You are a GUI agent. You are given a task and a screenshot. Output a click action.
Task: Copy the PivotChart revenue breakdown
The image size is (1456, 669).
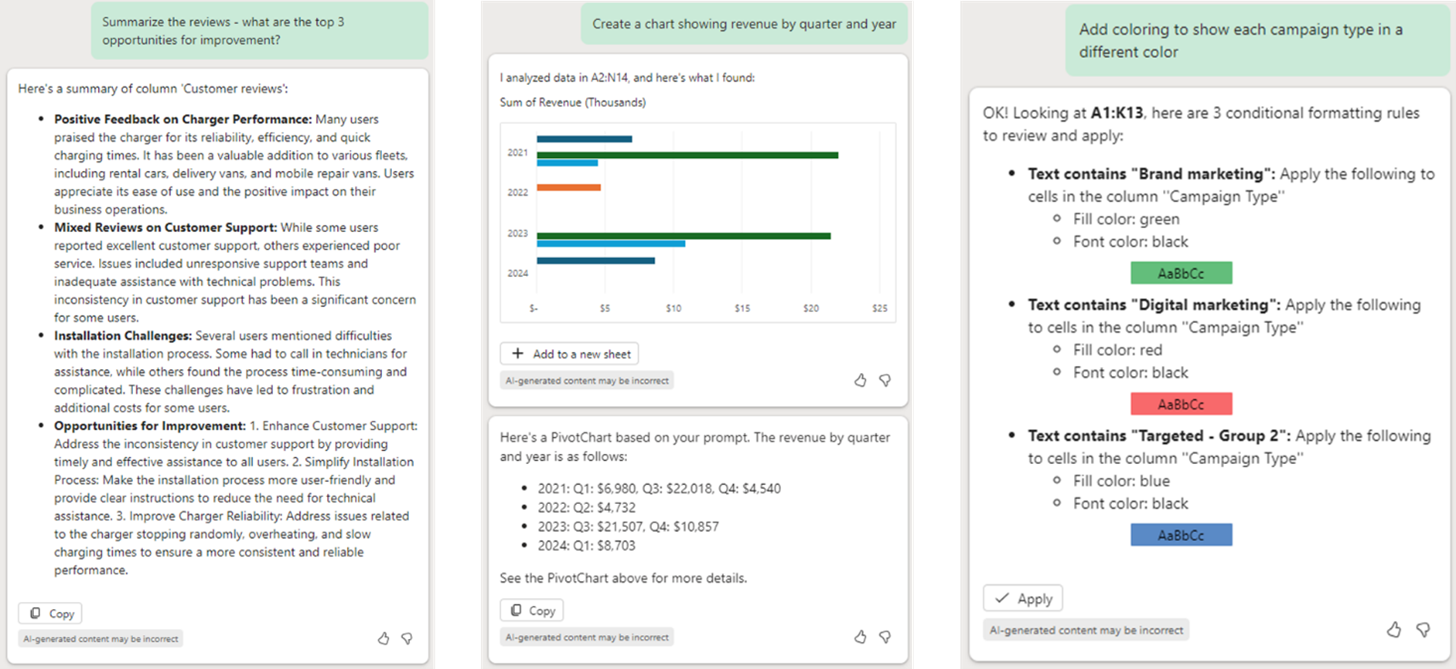pos(531,610)
